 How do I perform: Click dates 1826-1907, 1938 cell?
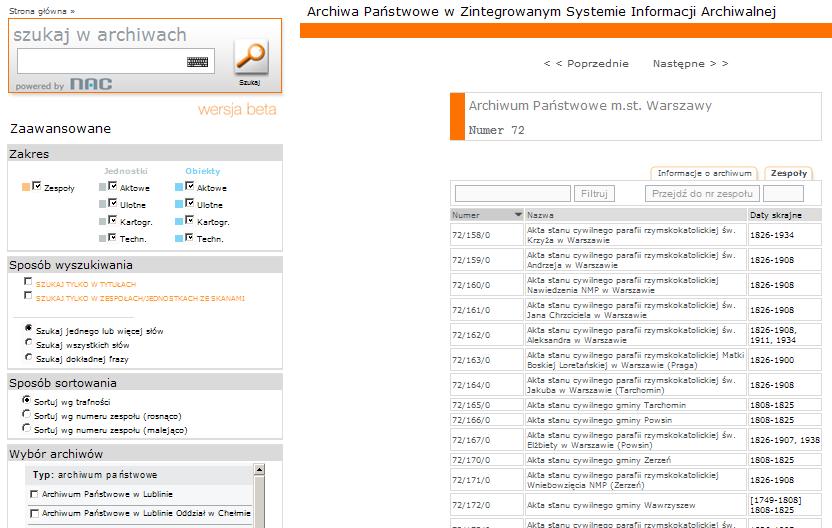click(784, 440)
